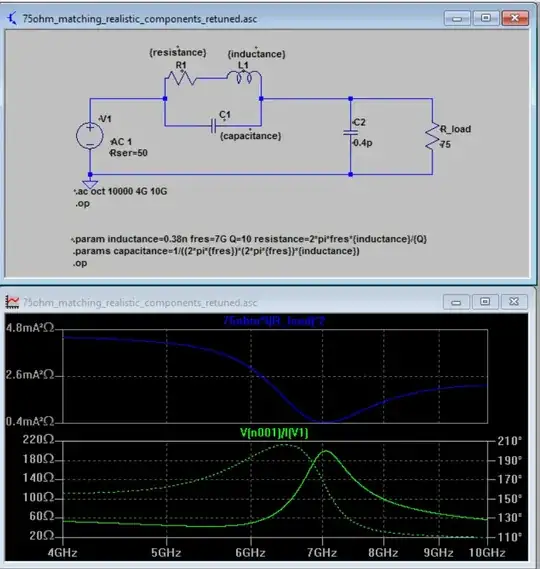The image size is (540, 569).
Task: Click the 10GHz frequency axis label
Action: pos(487,553)
